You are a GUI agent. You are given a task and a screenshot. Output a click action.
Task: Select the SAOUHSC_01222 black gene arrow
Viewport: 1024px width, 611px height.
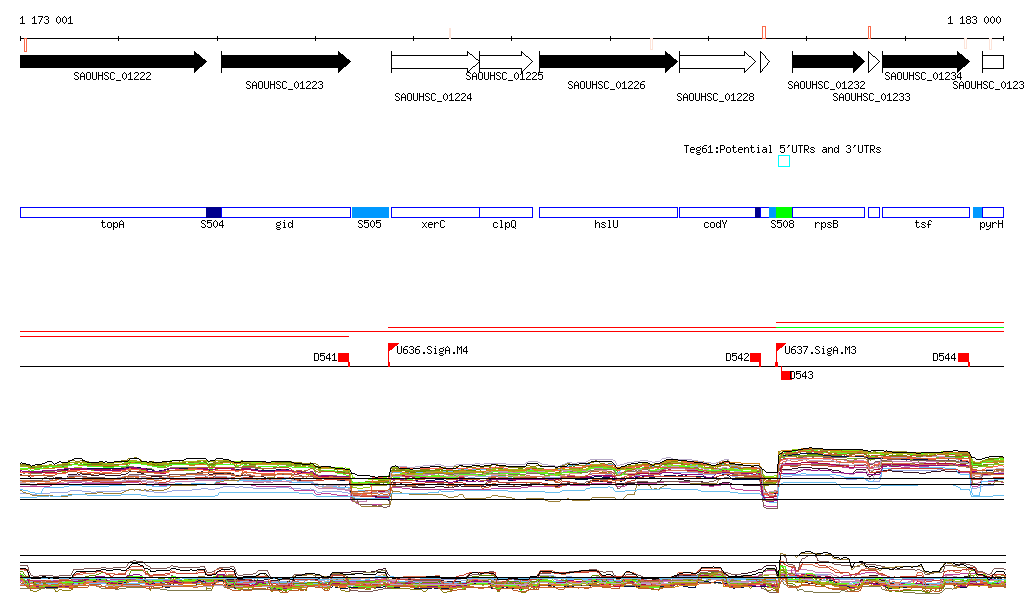tap(113, 62)
